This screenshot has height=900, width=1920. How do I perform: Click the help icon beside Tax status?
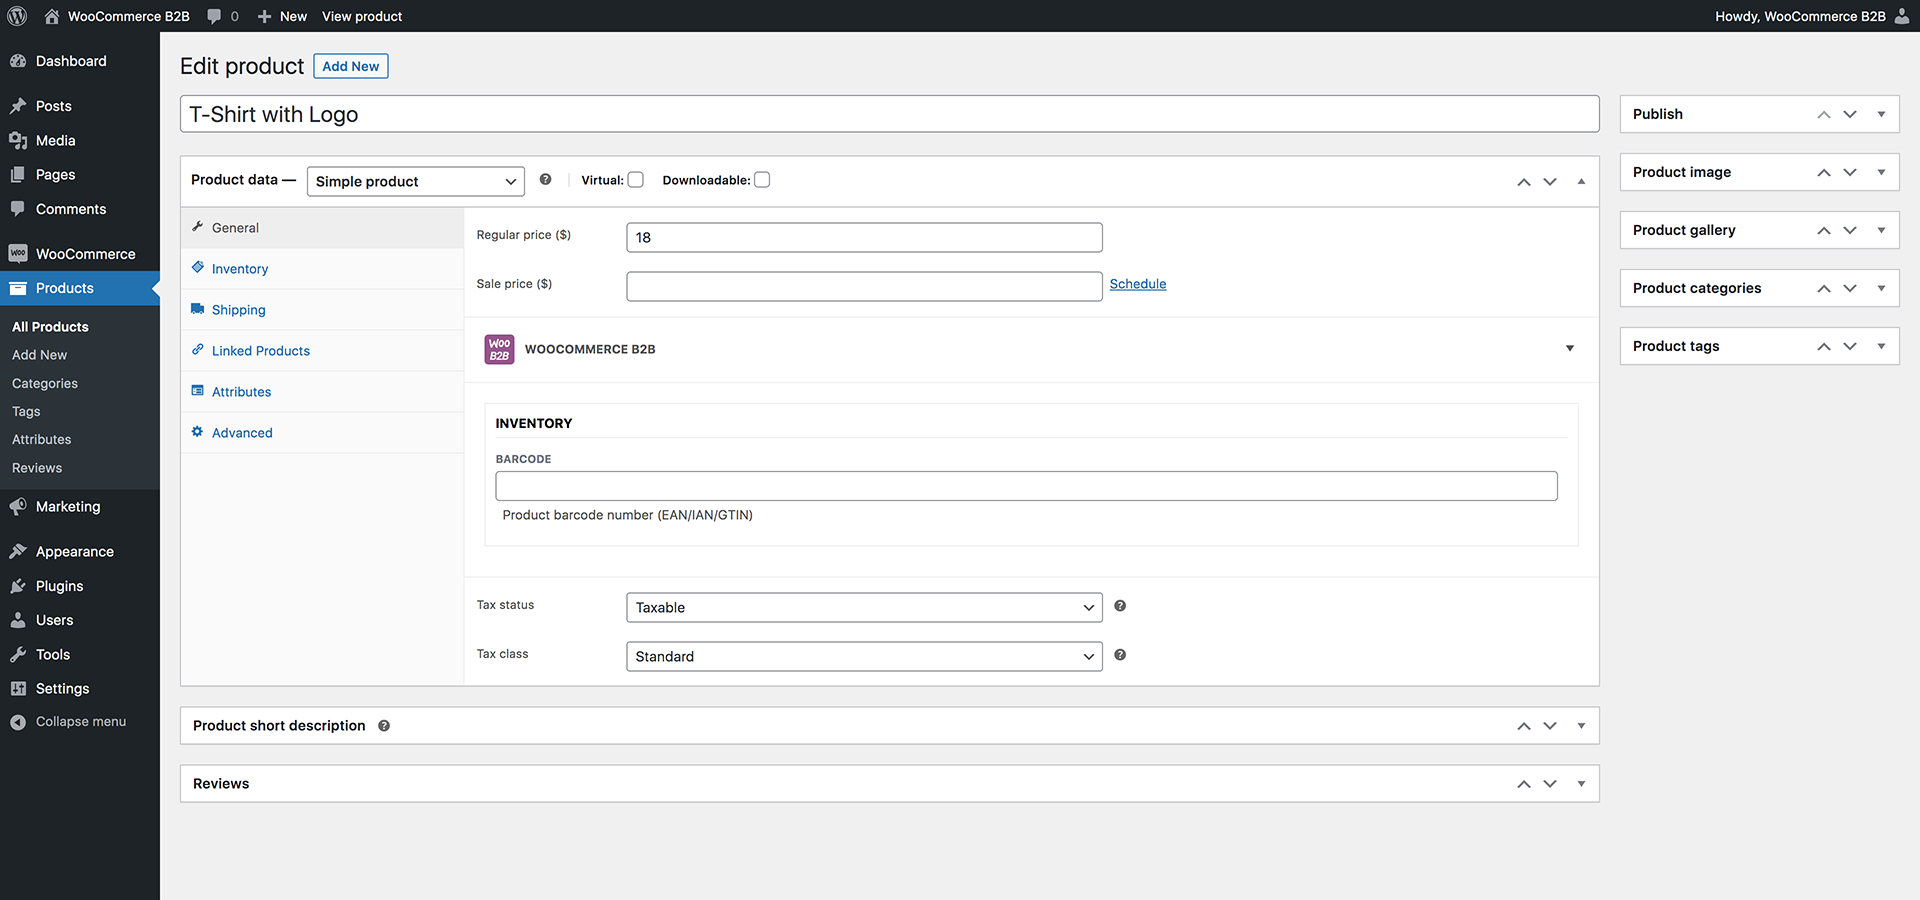1120,606
